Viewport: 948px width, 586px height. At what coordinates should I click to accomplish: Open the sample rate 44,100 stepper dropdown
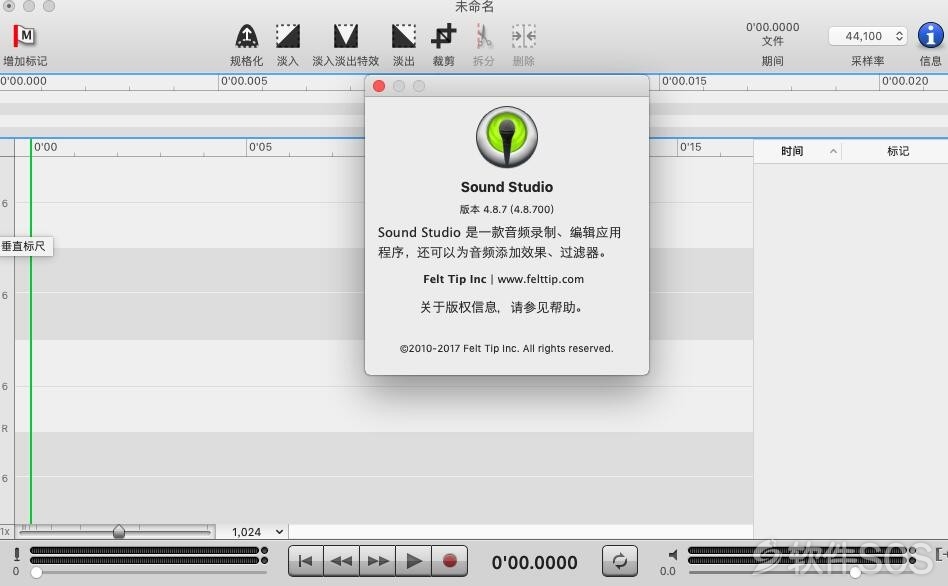point(868,36)
